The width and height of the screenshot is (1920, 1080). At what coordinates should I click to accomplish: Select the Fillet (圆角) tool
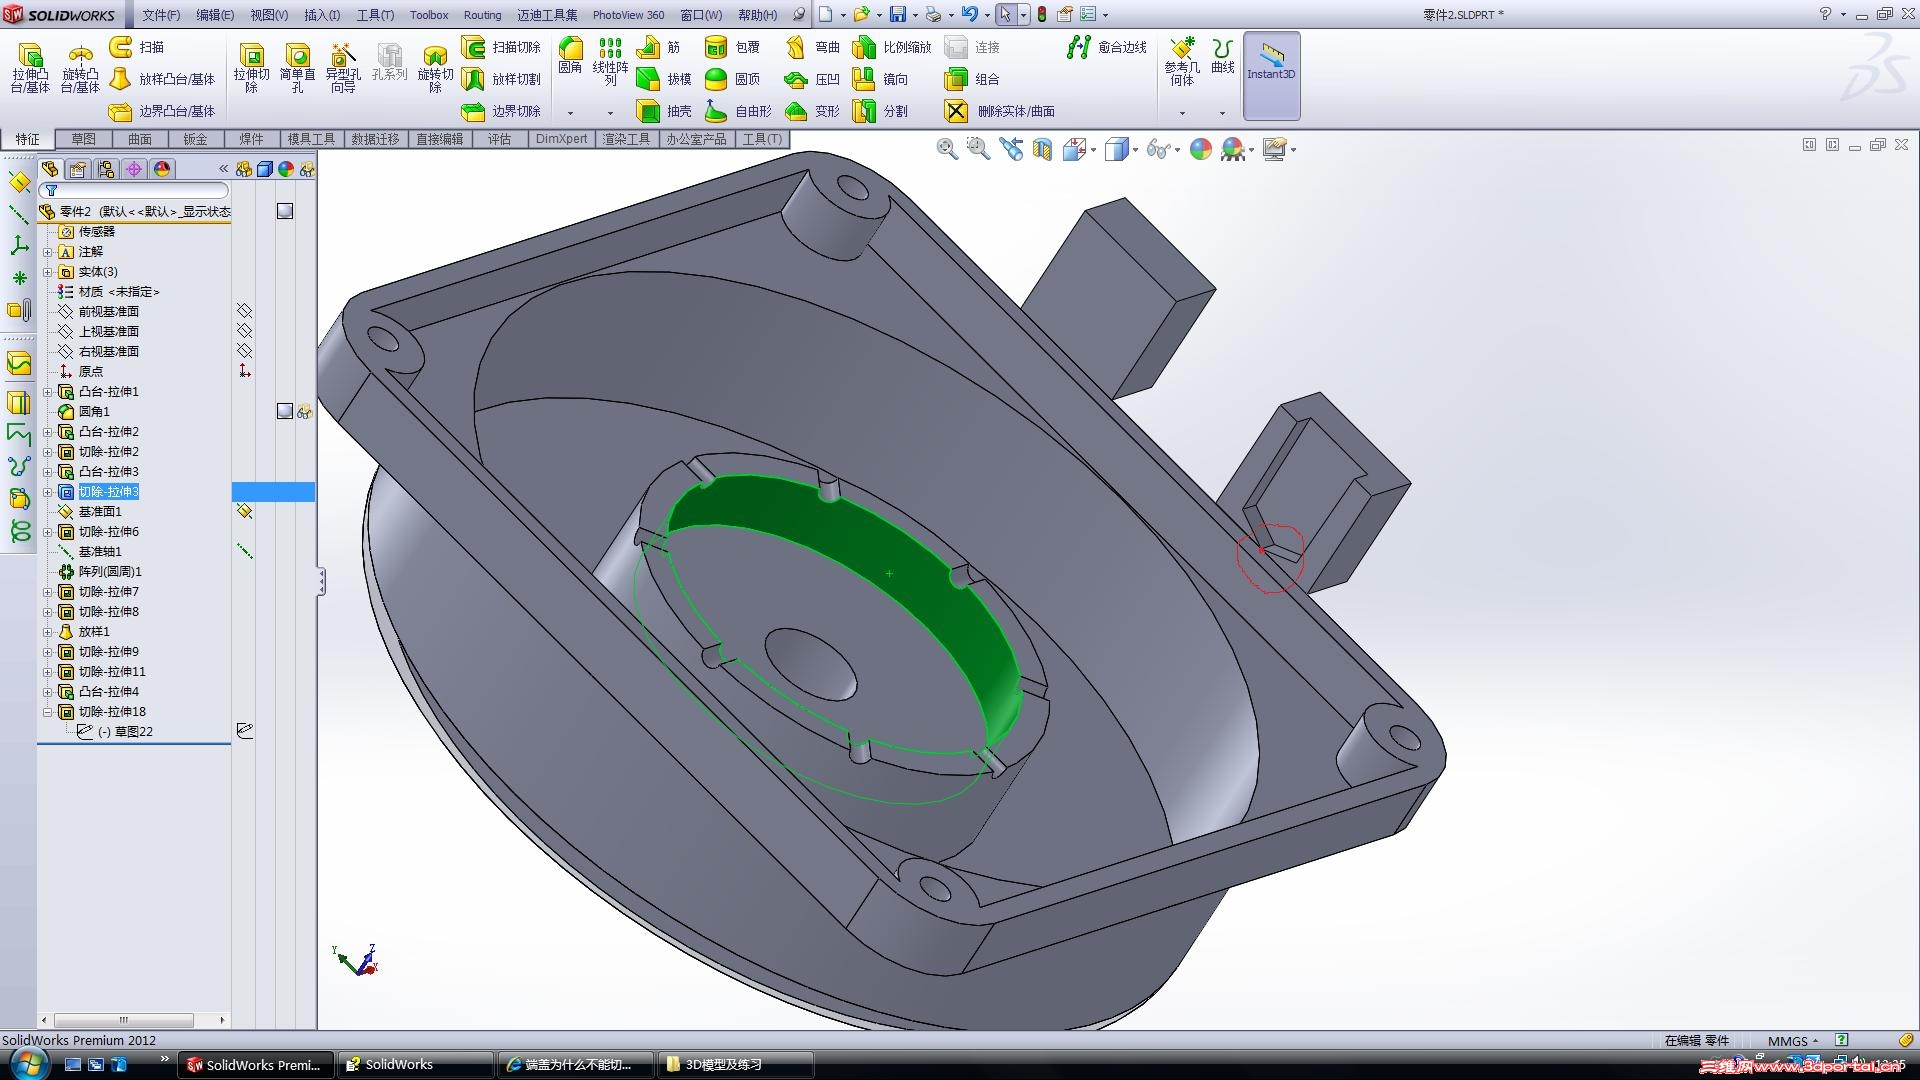(570, 50)
